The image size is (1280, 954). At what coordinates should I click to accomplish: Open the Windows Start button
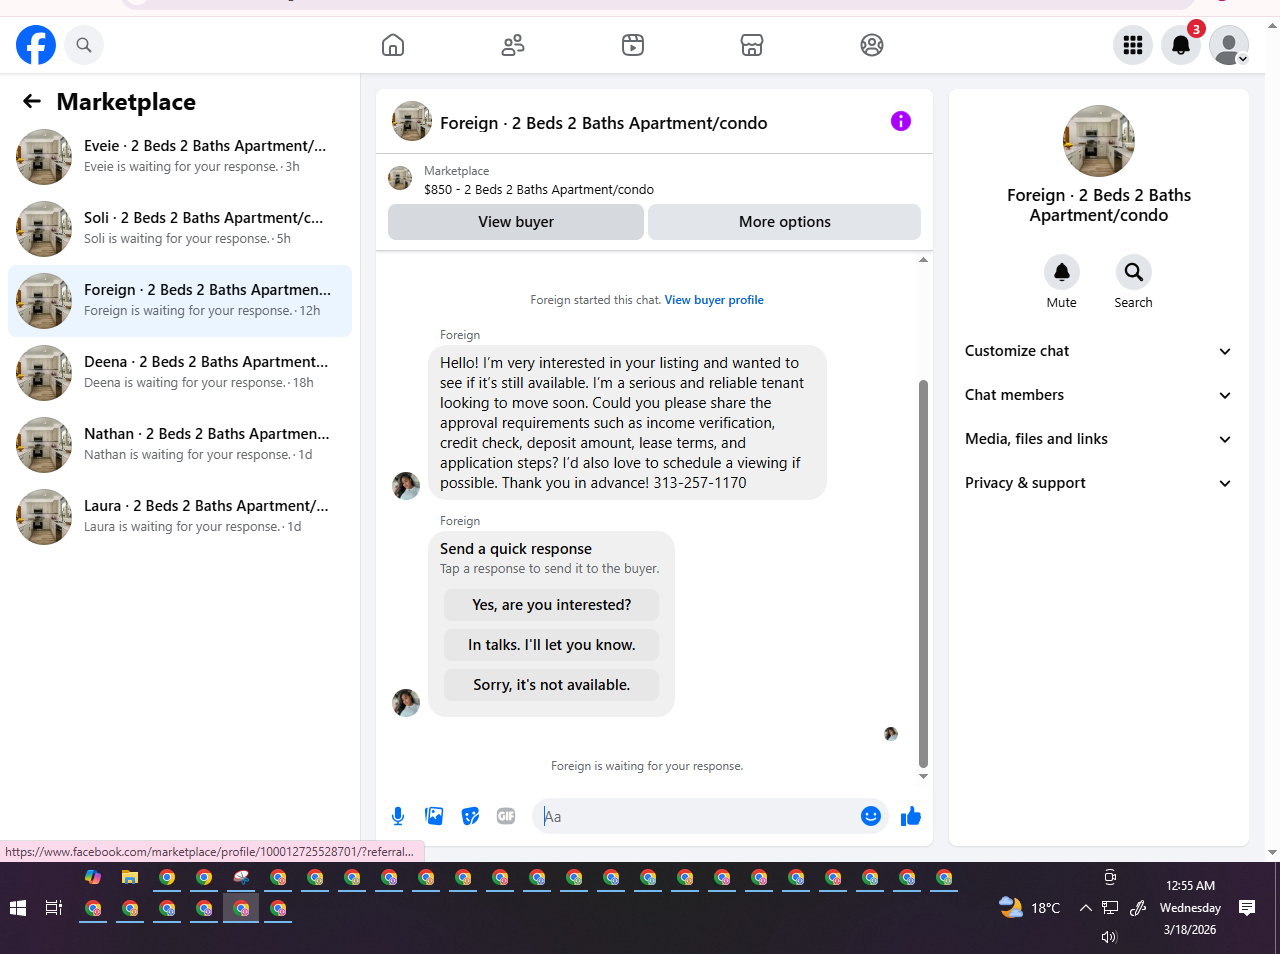(17, 908)
